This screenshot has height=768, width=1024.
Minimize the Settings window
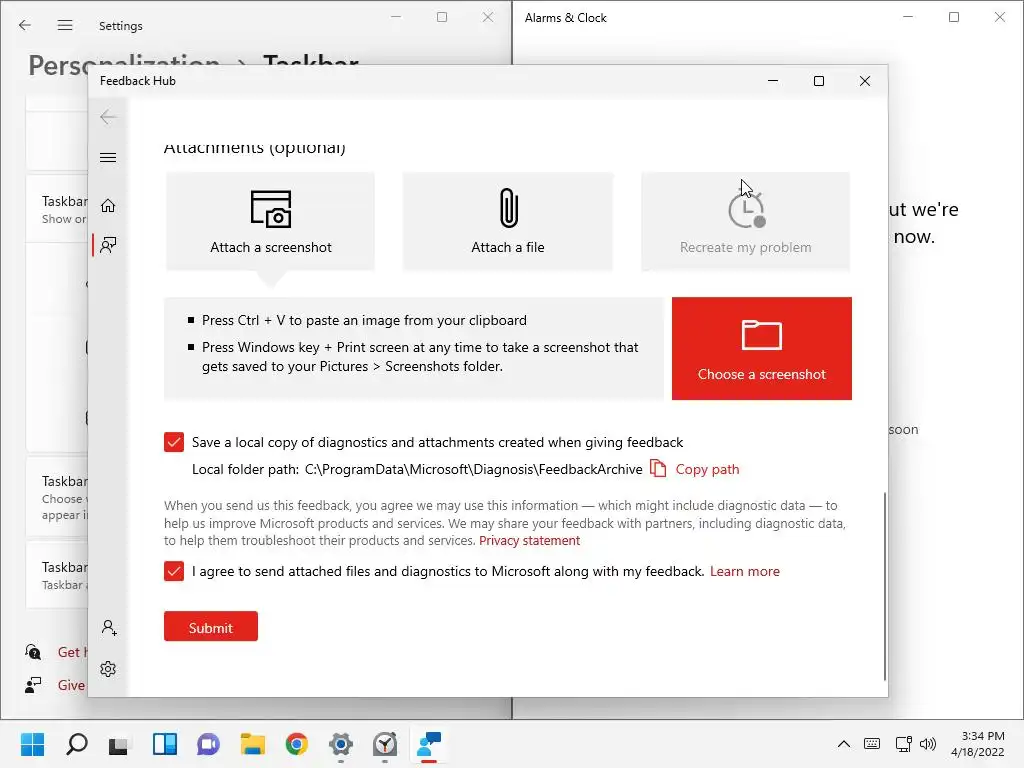(x=396, y=18)
